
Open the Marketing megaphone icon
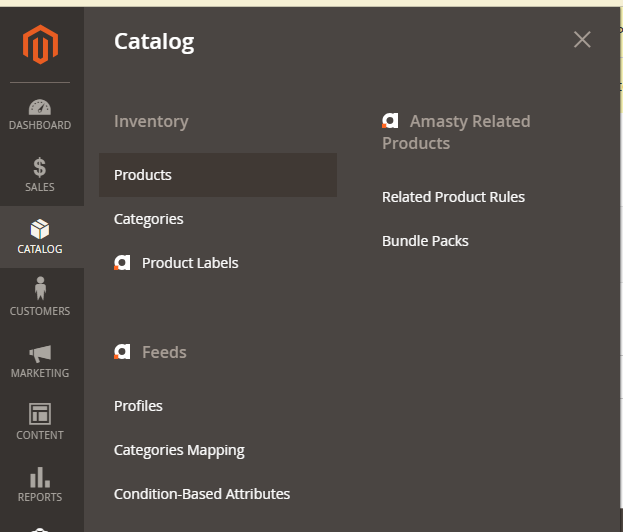point(40,353)
